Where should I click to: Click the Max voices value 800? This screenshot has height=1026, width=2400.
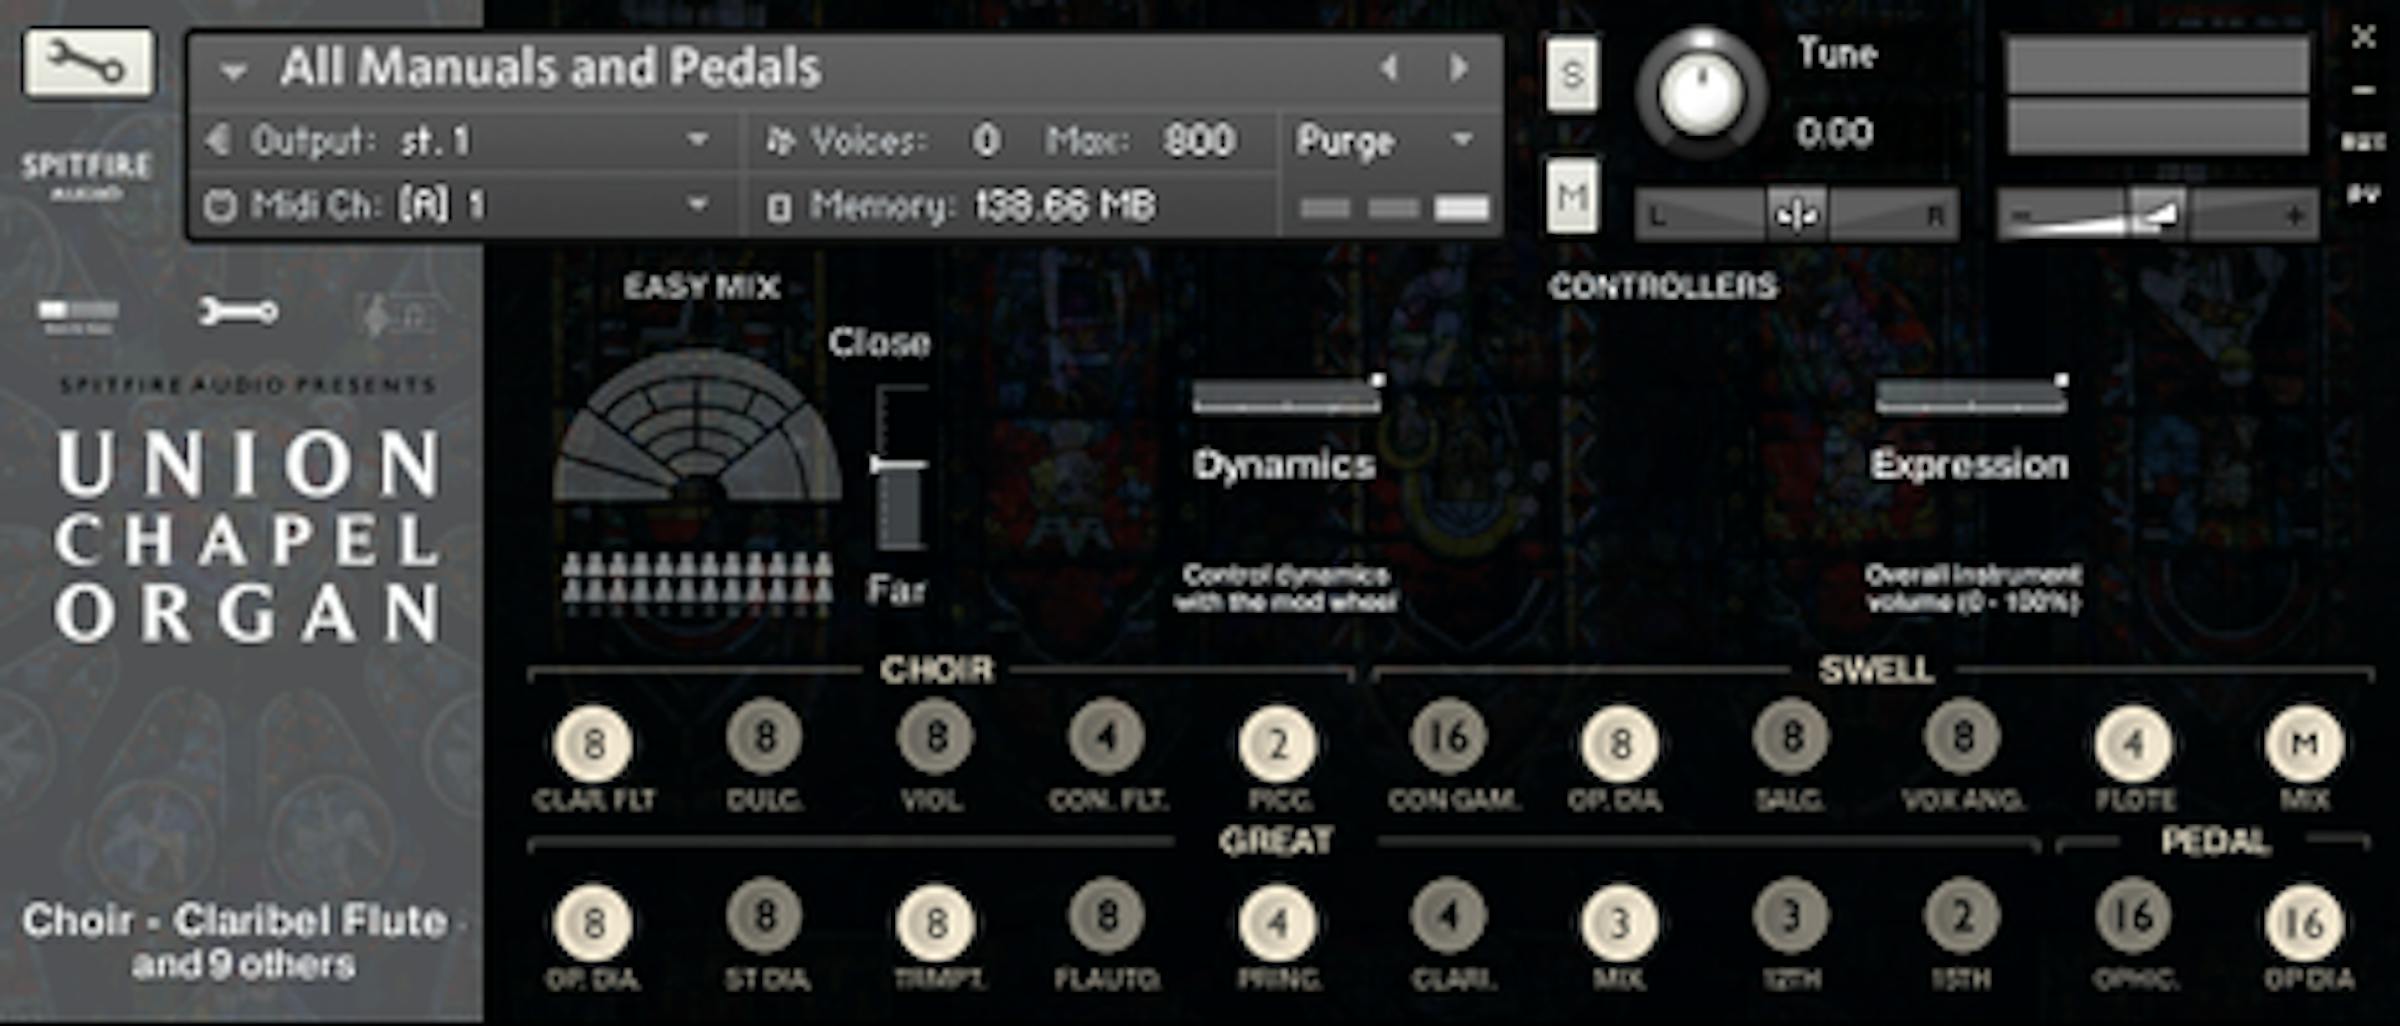click(1199, 141)
